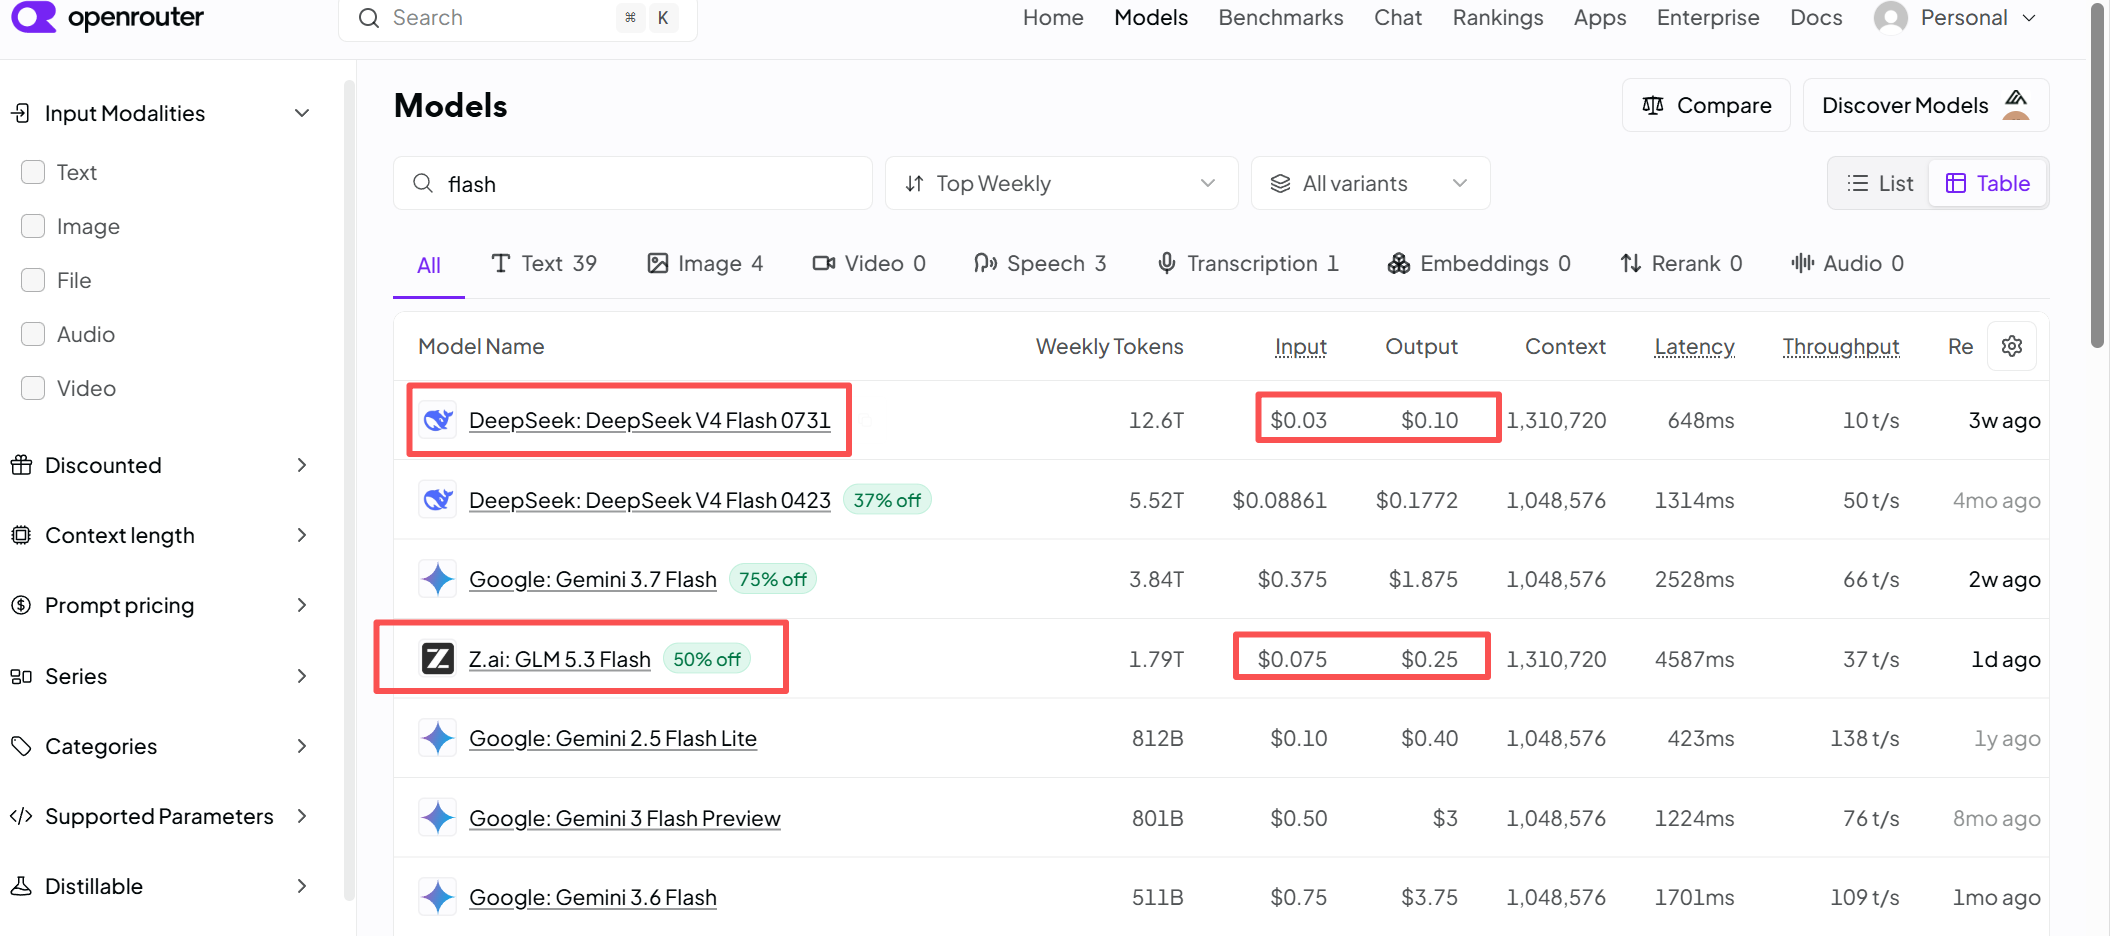Open the All variants dropdown

1370,183
